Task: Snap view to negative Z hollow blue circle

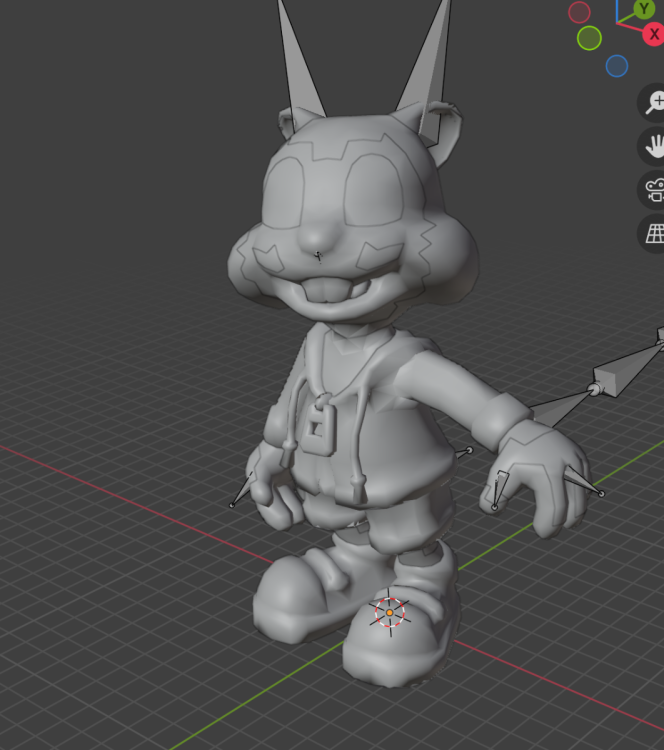Action: [617, 66]
